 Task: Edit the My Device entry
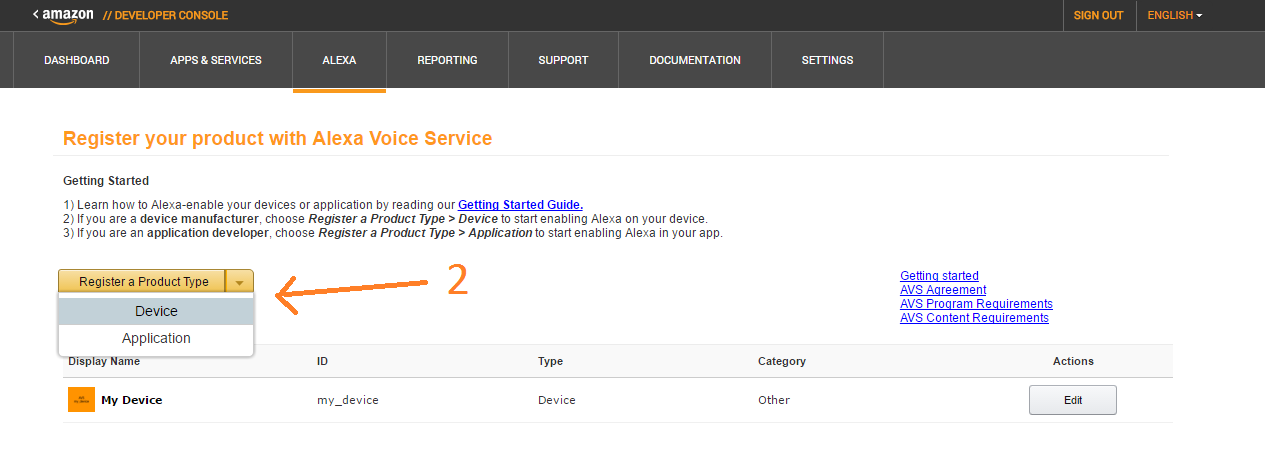(1072, 400)
